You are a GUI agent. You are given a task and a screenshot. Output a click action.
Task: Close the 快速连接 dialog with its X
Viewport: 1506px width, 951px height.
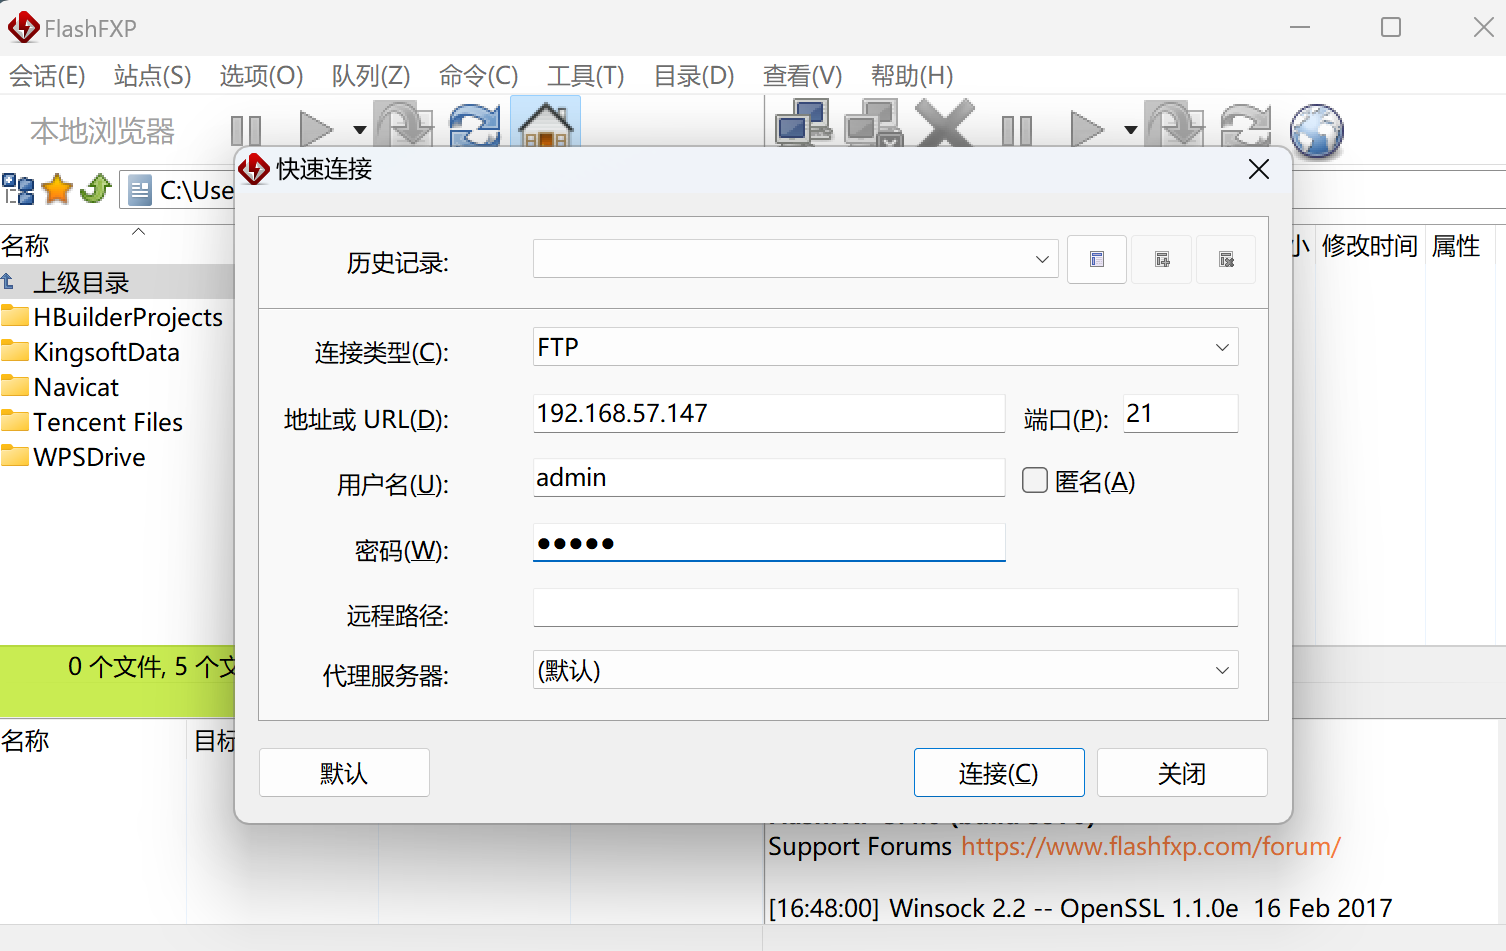1259,170
